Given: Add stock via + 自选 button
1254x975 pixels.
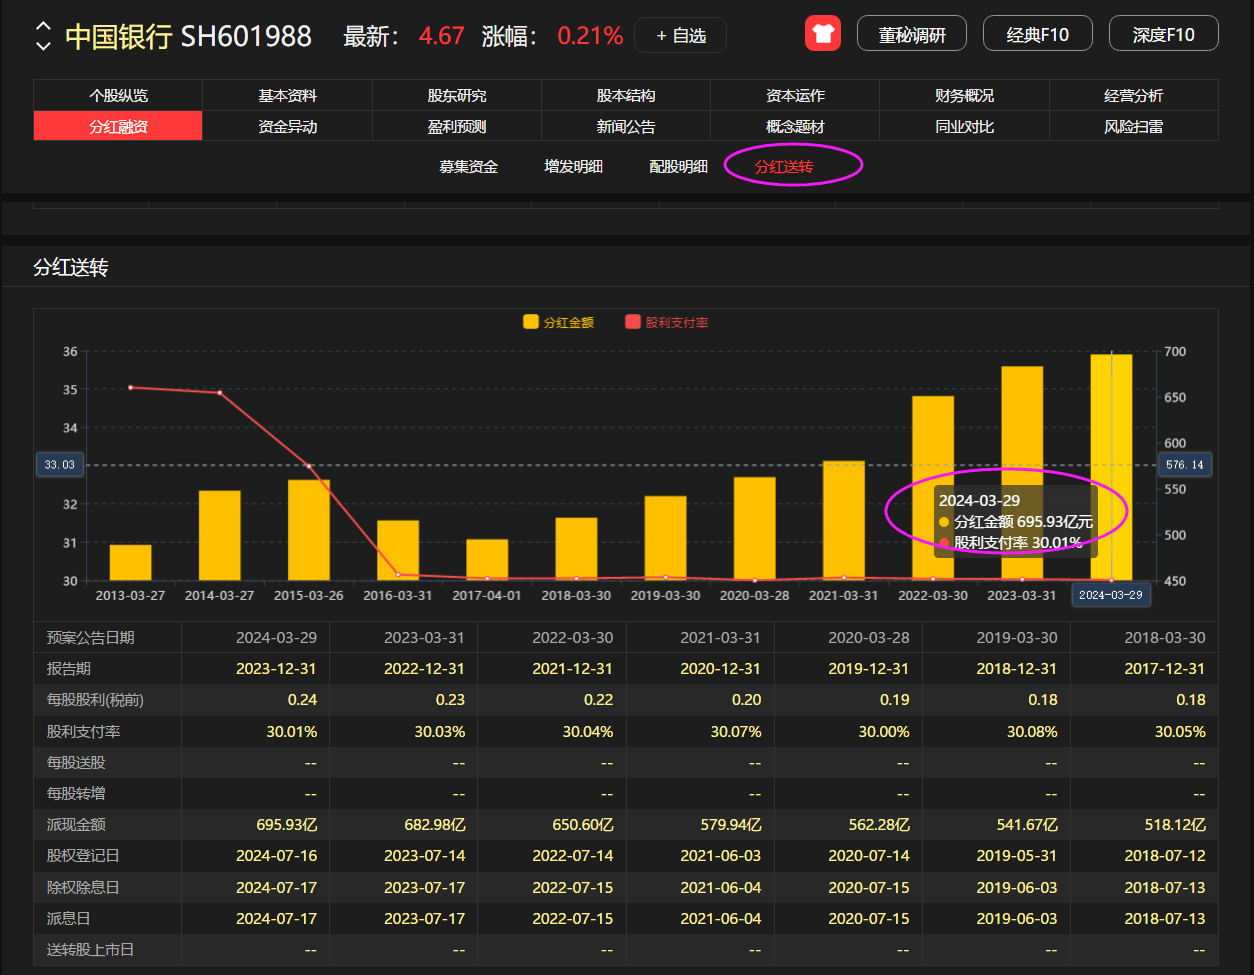Looking at the screenshot, I should tap(681, 35).
